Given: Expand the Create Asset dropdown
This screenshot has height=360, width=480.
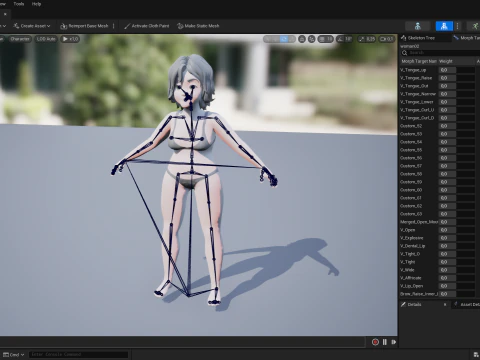Looking at the screenshot, I should click(32, 26).
